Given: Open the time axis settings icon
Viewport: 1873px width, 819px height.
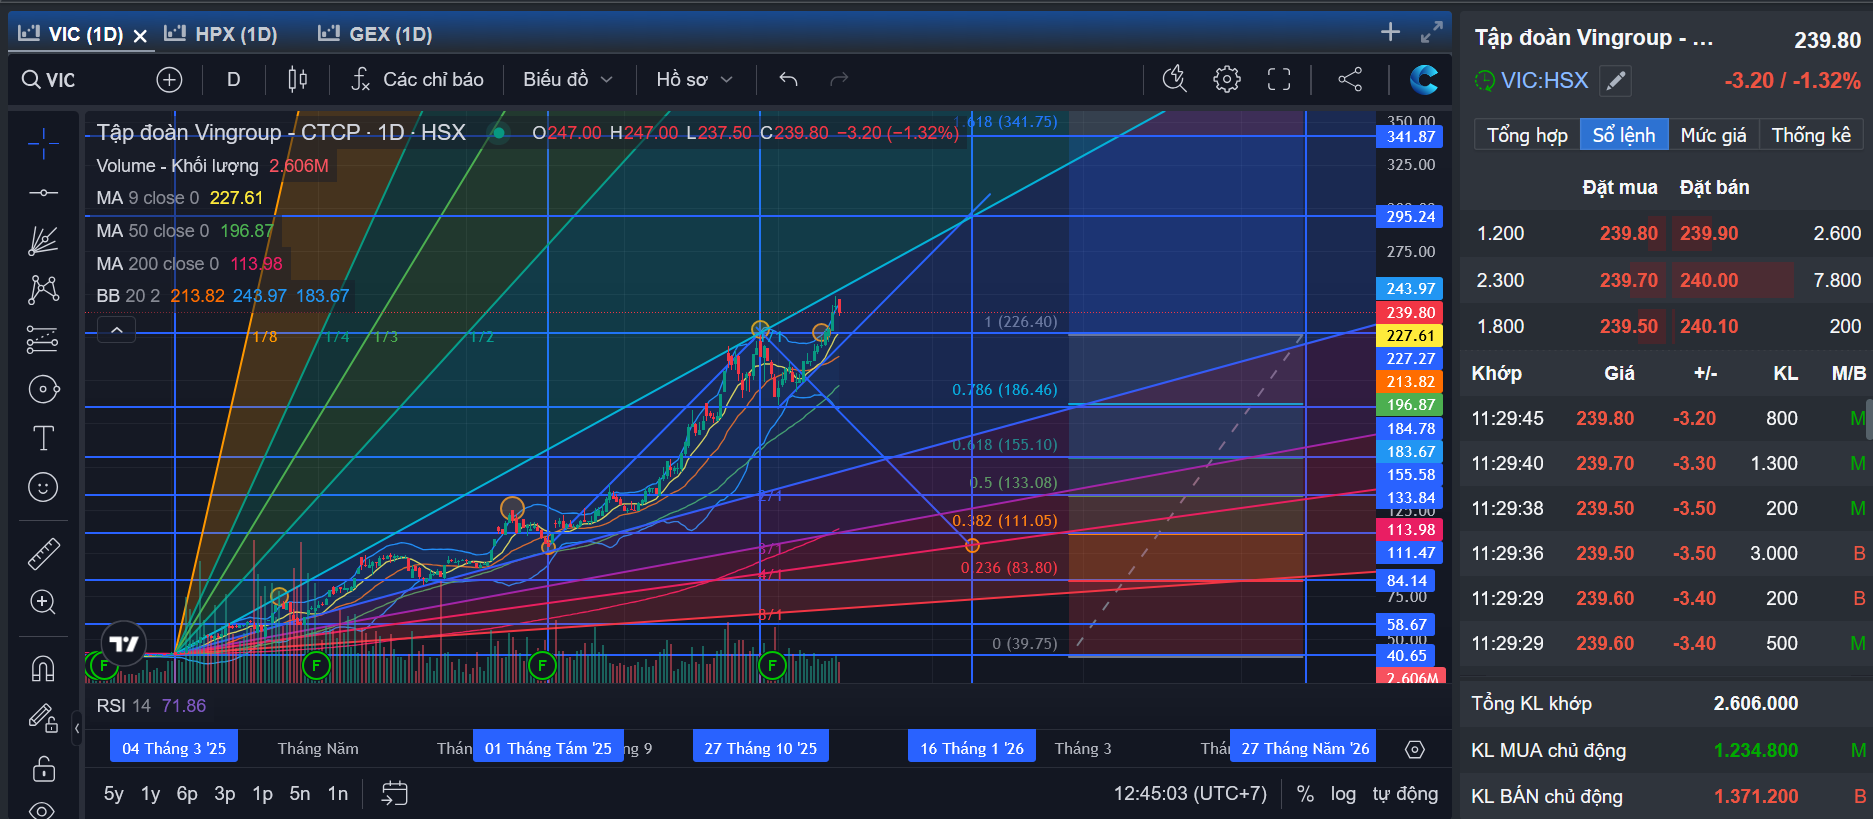Looking at the screenshot, I should point(1414,749).
